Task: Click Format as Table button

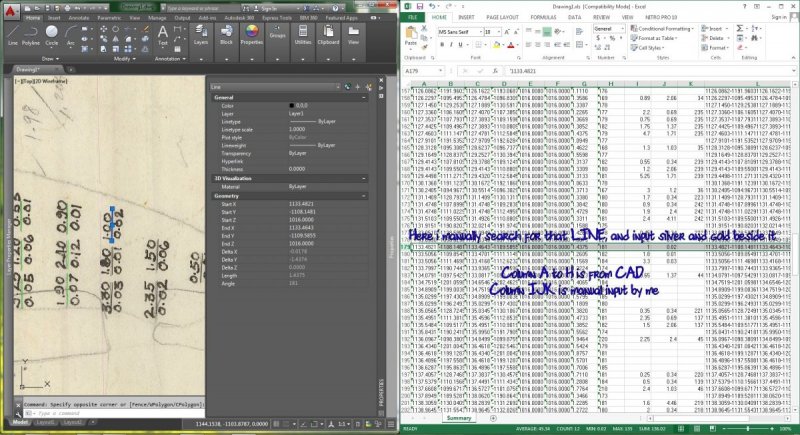Action: tap(654, 38)
